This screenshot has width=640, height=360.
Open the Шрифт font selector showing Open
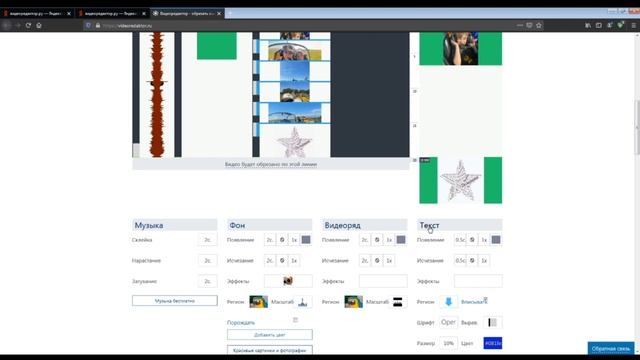(x=449, y=322)
